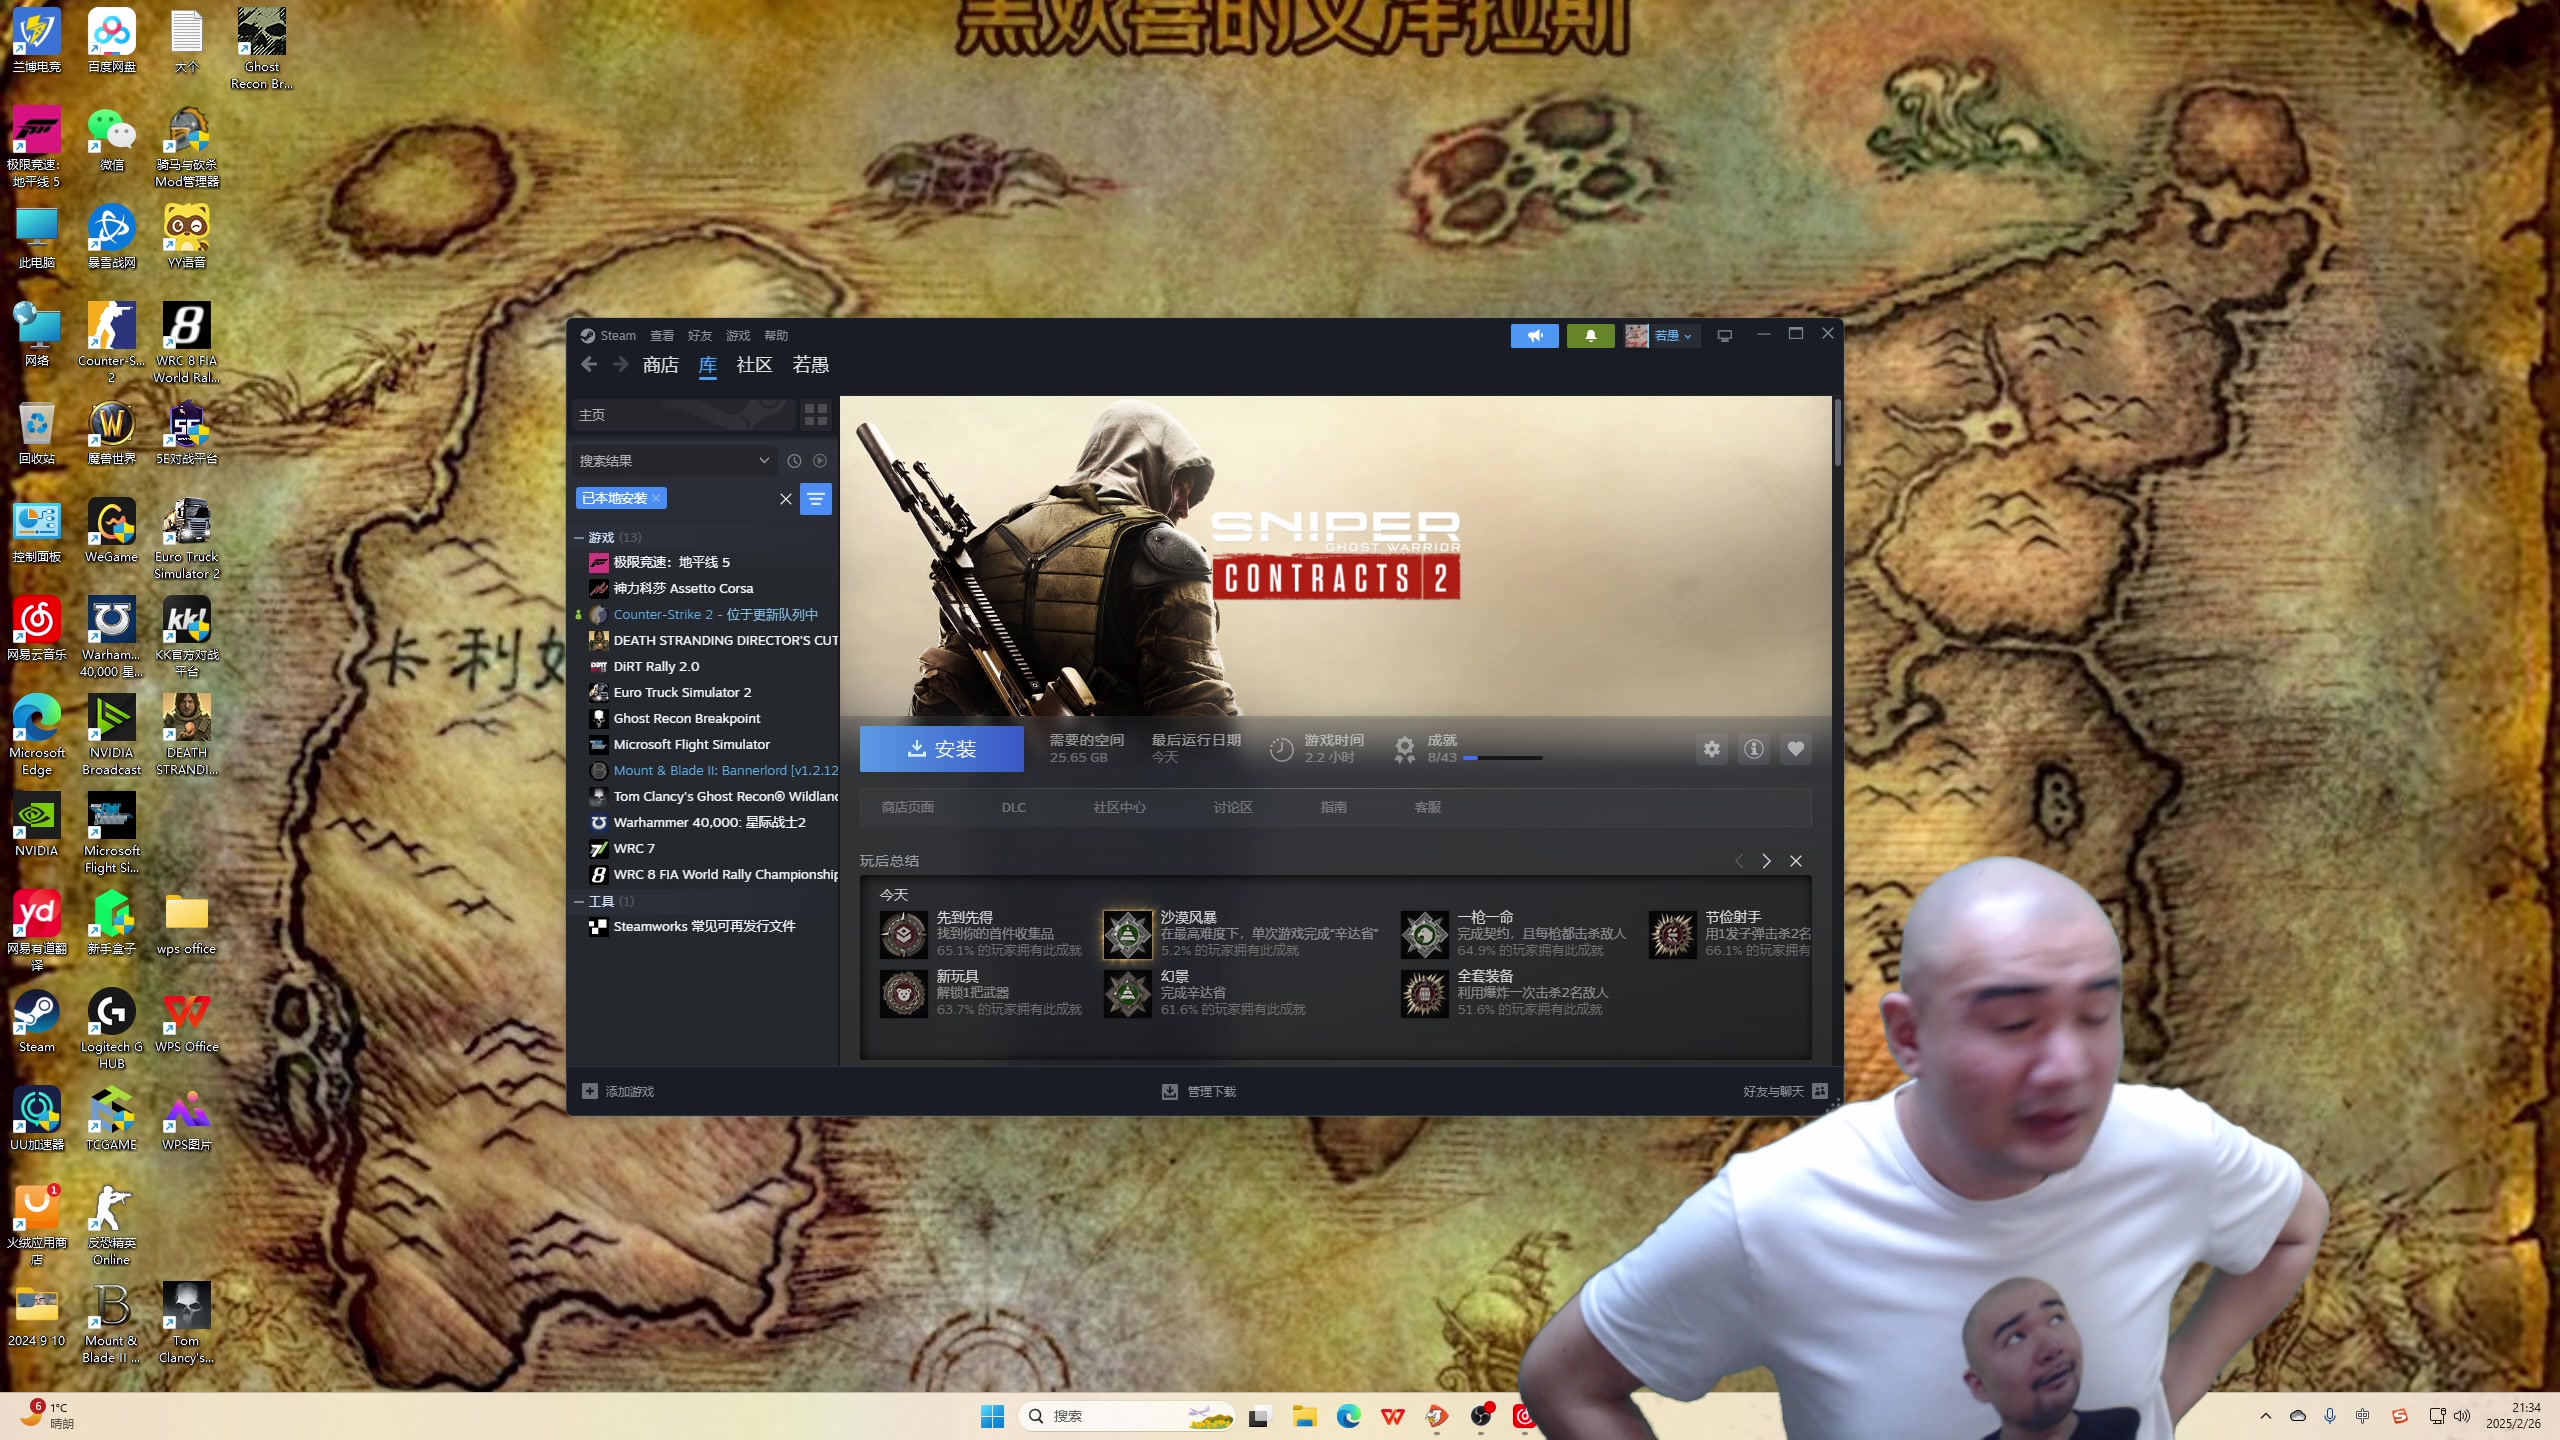Viewport: 2560px width, 1440px height.
Task: Open File Explorer from taskbar
Action: click(x=1304, y=1417)
